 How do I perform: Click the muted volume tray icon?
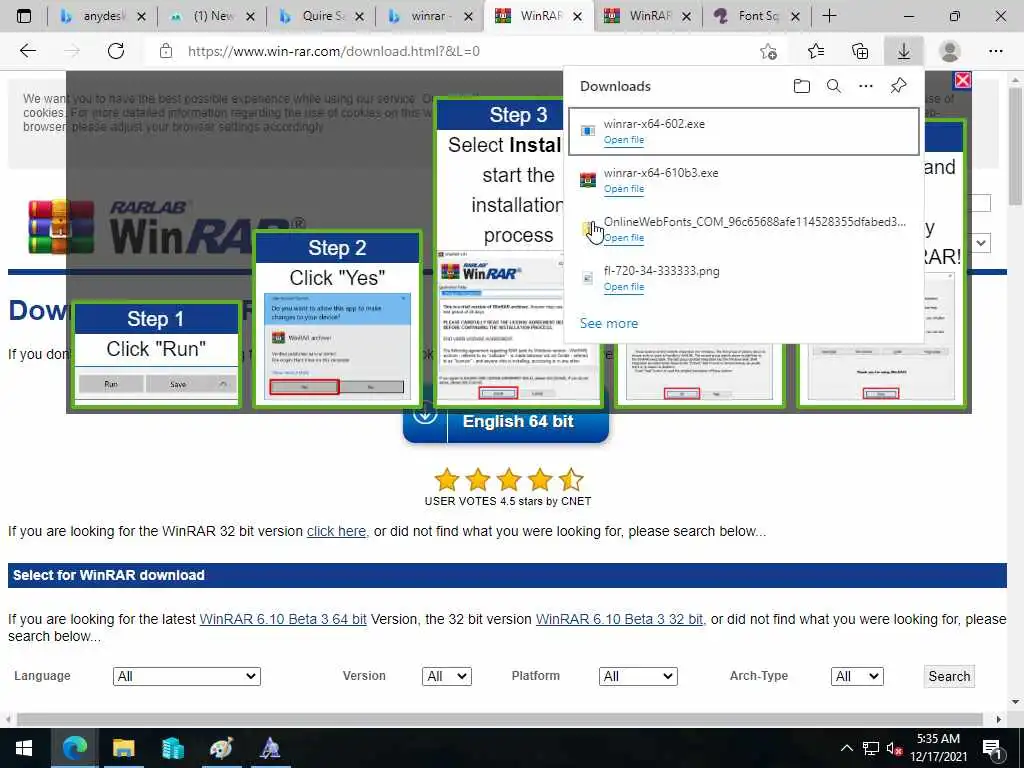point(894,748)
